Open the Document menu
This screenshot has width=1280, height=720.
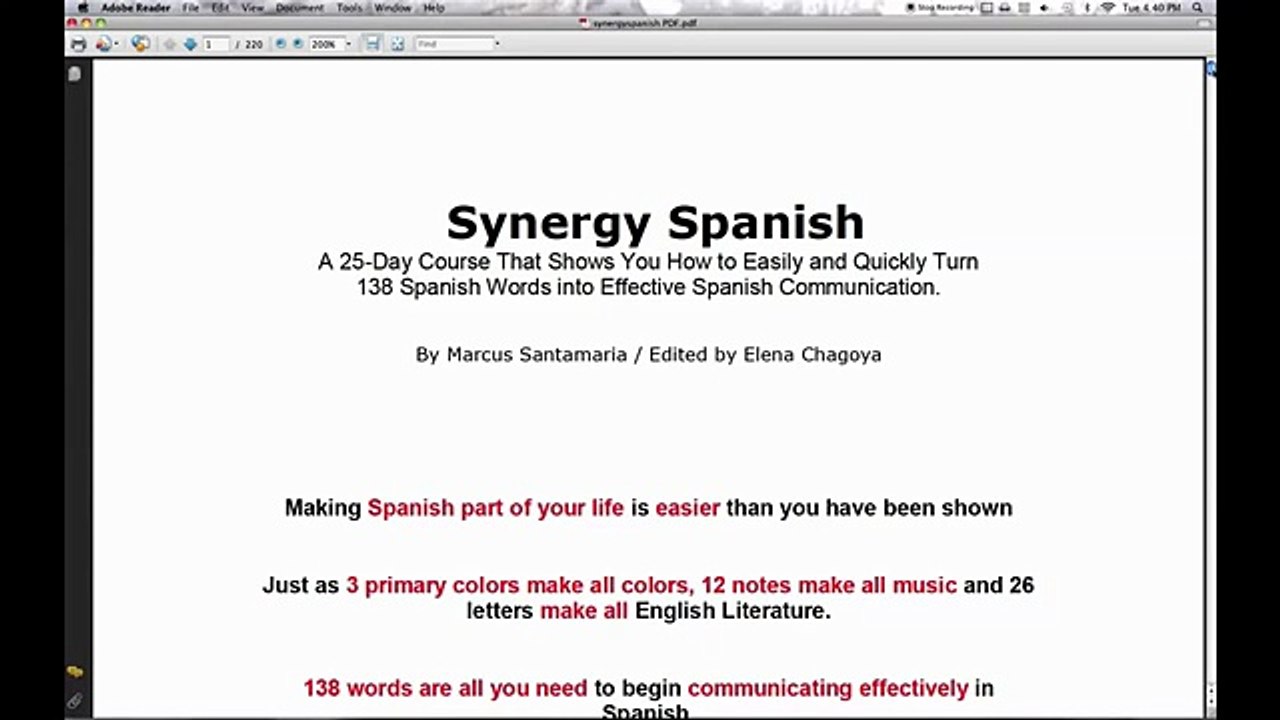point(300,8)
